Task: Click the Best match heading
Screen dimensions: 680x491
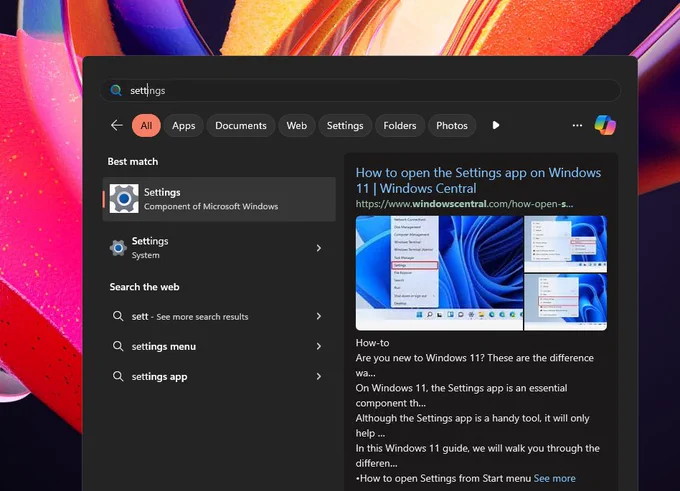Action: pos(133,161)
